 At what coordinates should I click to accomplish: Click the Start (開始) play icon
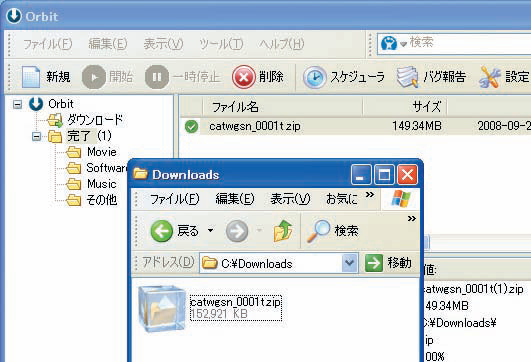(x=94, y=77)
